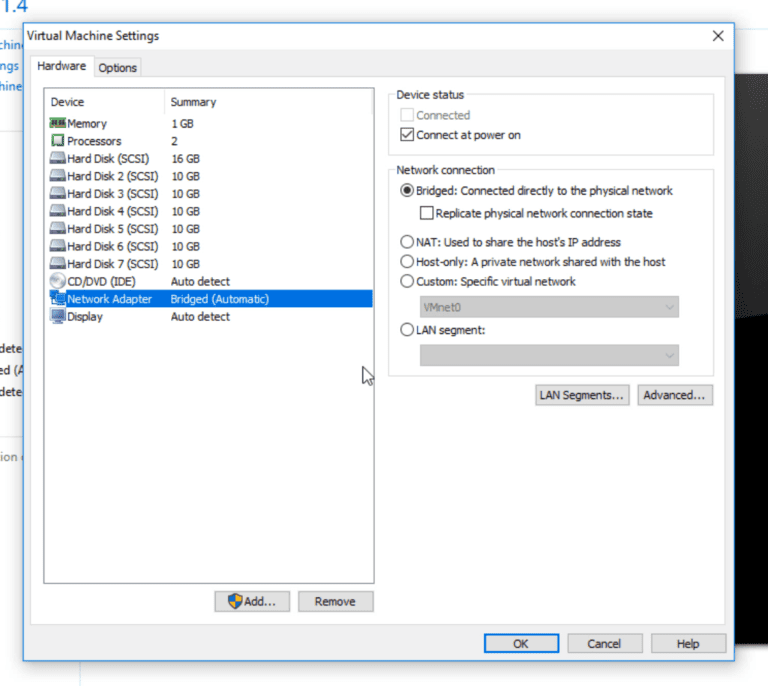This screenshot has height=686, width=768.
Task: Toggle the Connect at power on checkbox
Action: coord(407,135)
